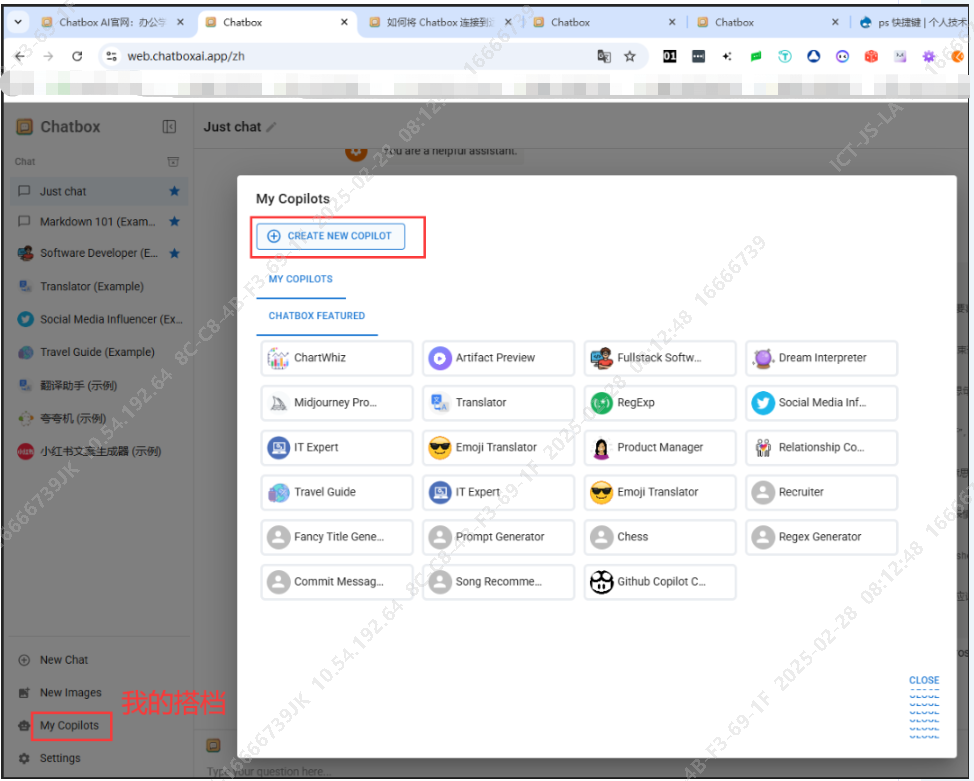This screenshot has height=781, width=974.
Task: Open the 夸夸机 (示例) chat
Action: 99,419
